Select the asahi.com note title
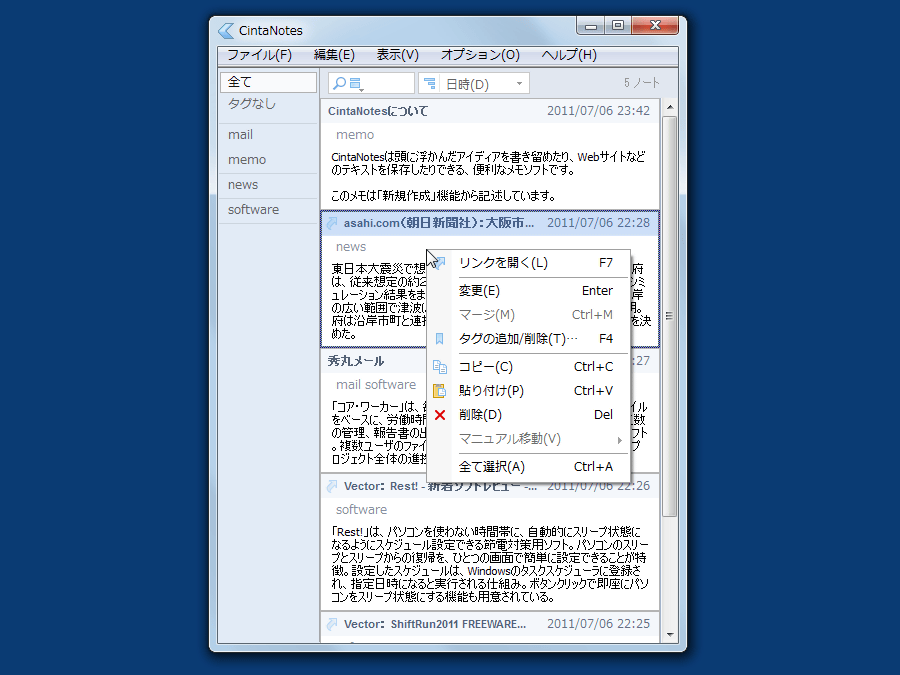Screen dimensions: 900x675 coord(439,223)
